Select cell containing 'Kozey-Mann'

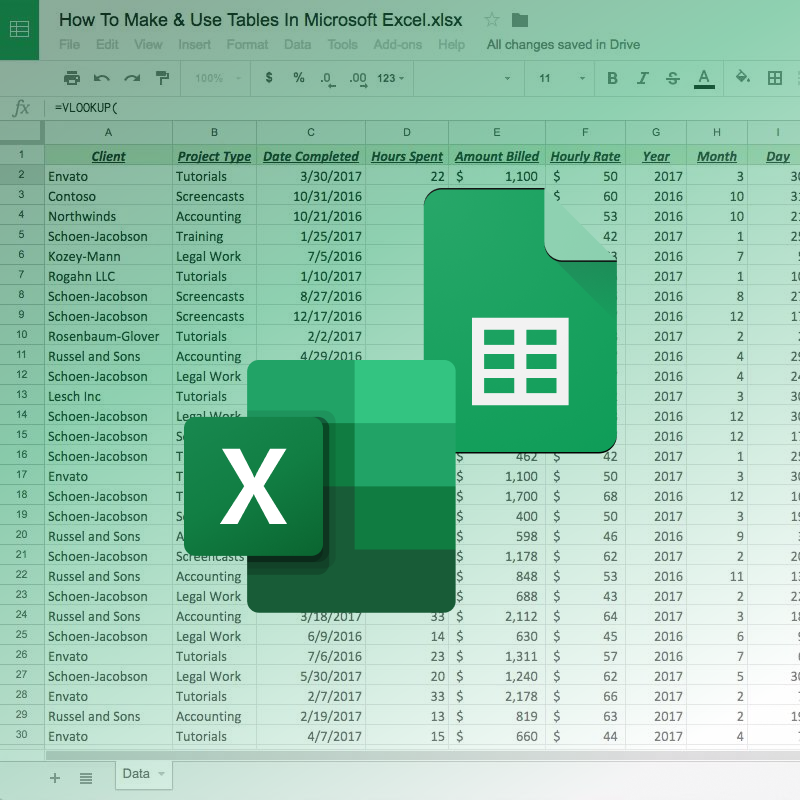pyautogui.click(x=108, y=256)
